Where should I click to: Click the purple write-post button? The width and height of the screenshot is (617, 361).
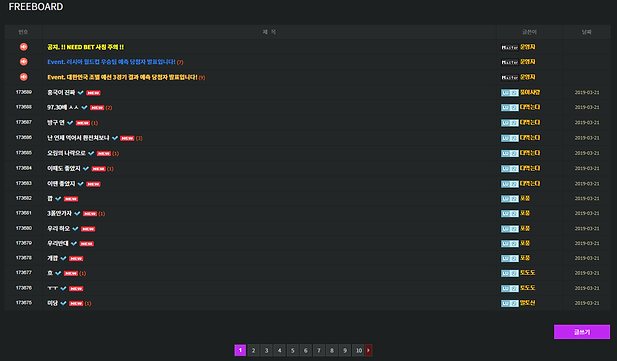tap(582, 332)
